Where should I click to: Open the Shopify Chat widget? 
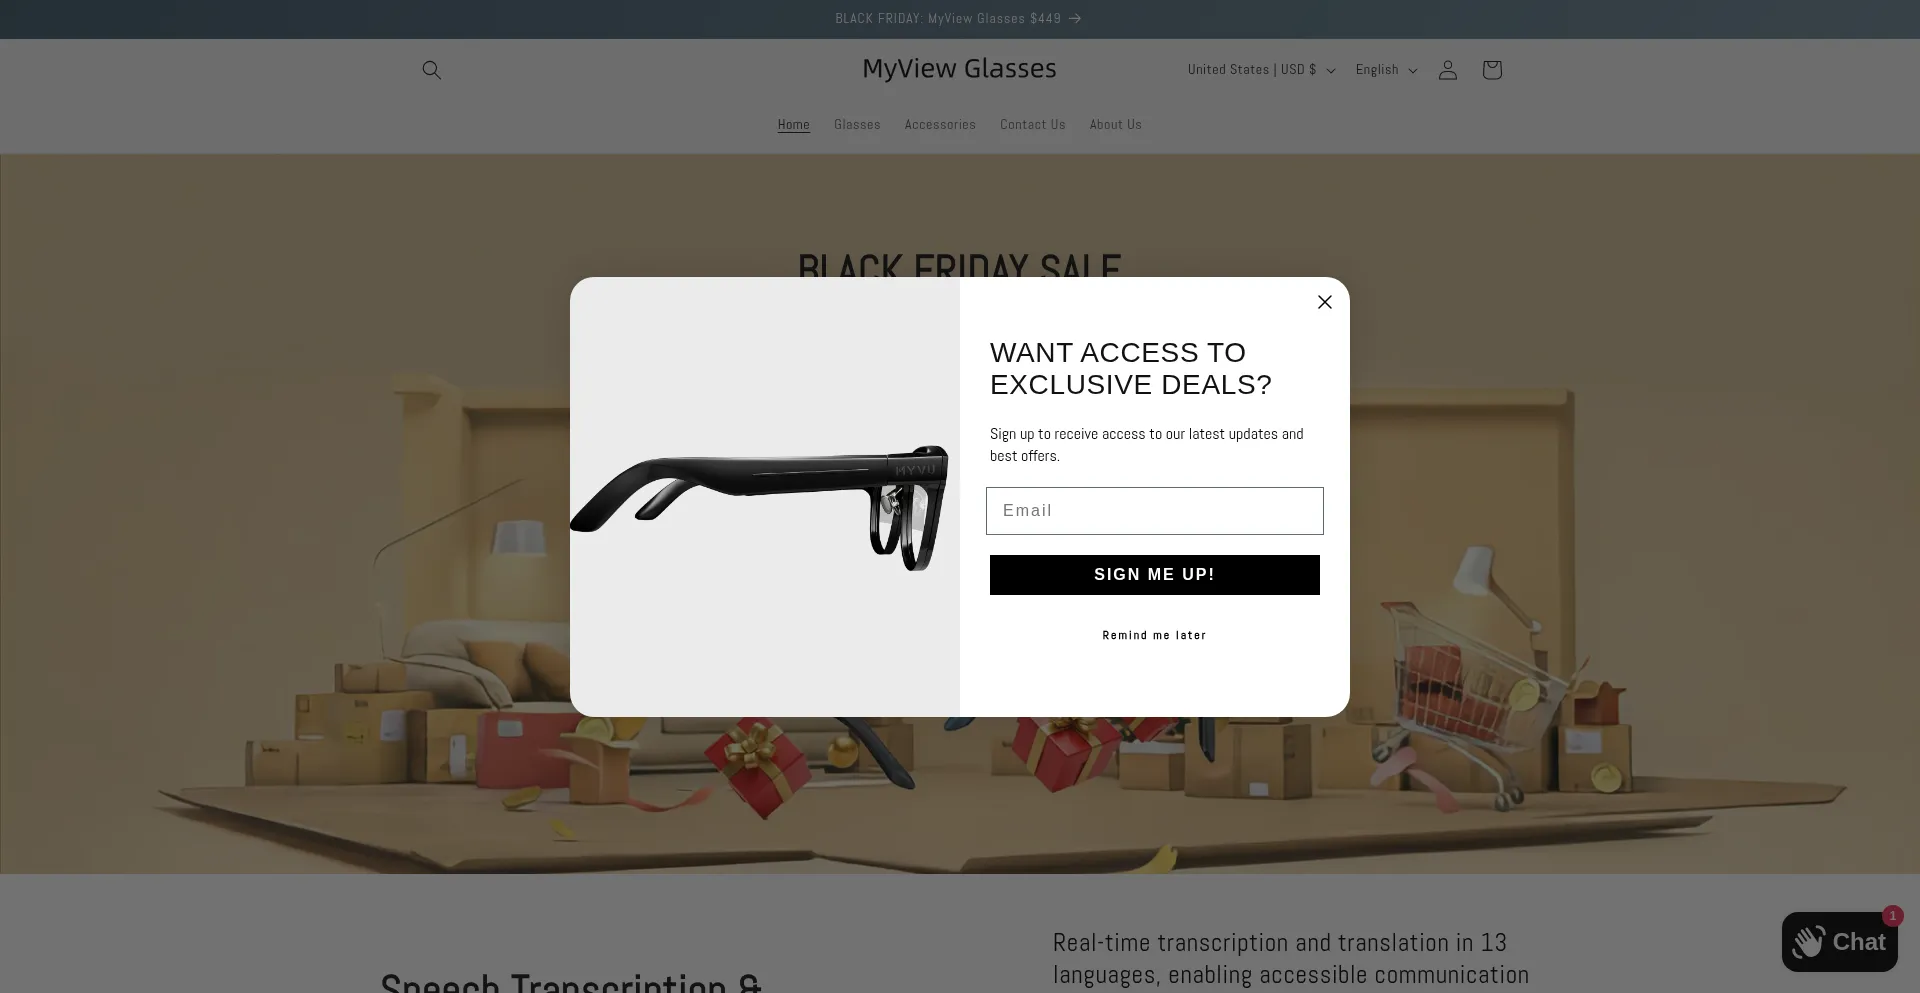[x=1839, y=942]
